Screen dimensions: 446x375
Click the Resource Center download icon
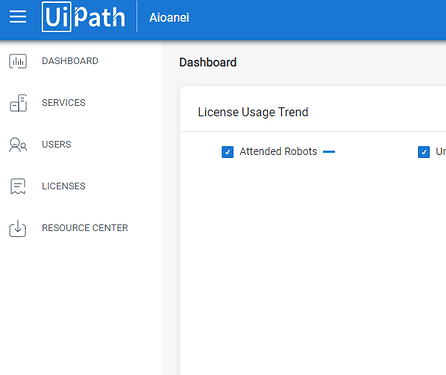point(18,228)
